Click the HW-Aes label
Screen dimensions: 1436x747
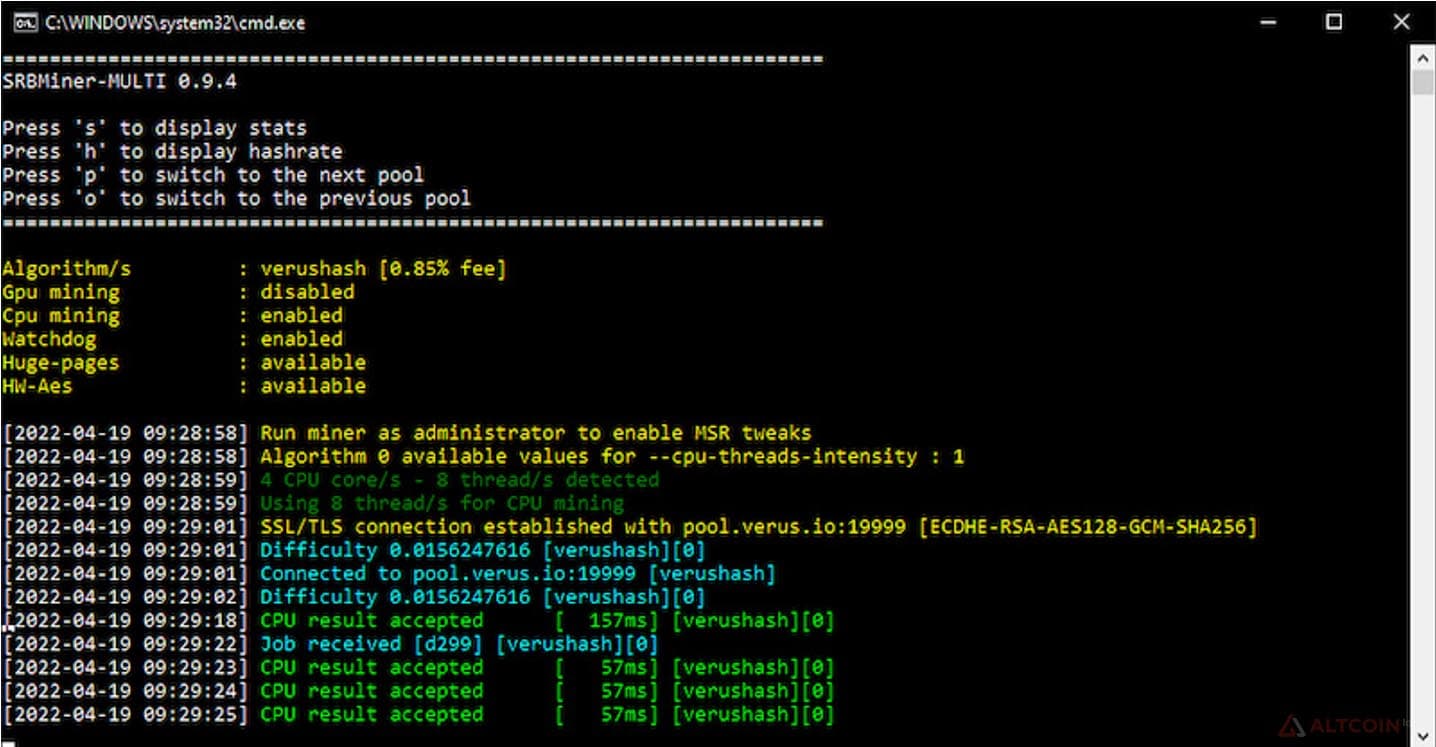[x=37, y=386]
